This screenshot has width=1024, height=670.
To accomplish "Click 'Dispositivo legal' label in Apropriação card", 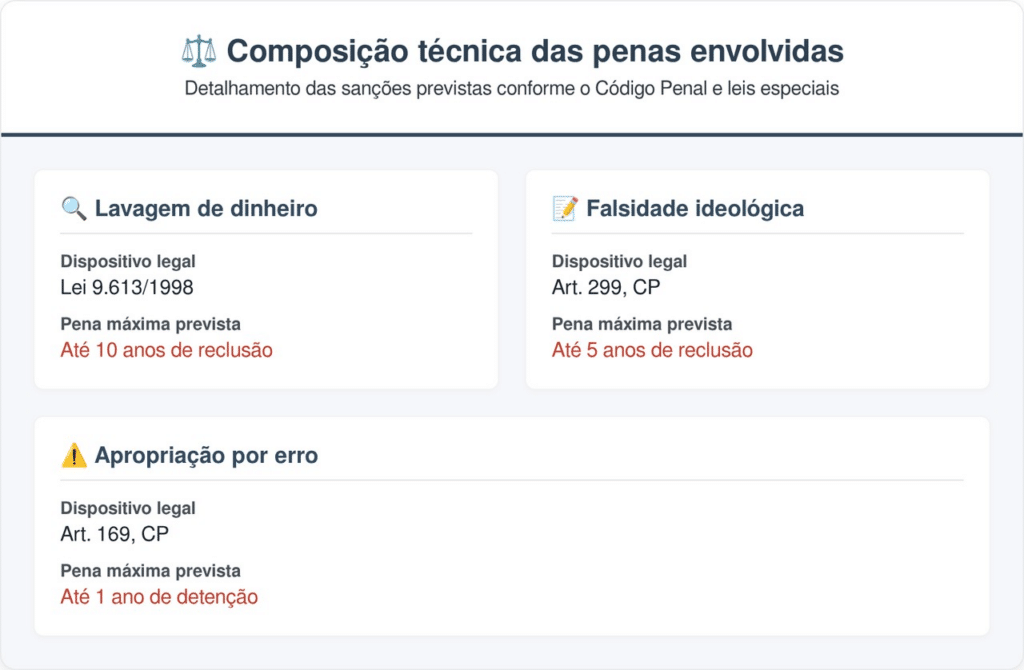I will point(128,509).
